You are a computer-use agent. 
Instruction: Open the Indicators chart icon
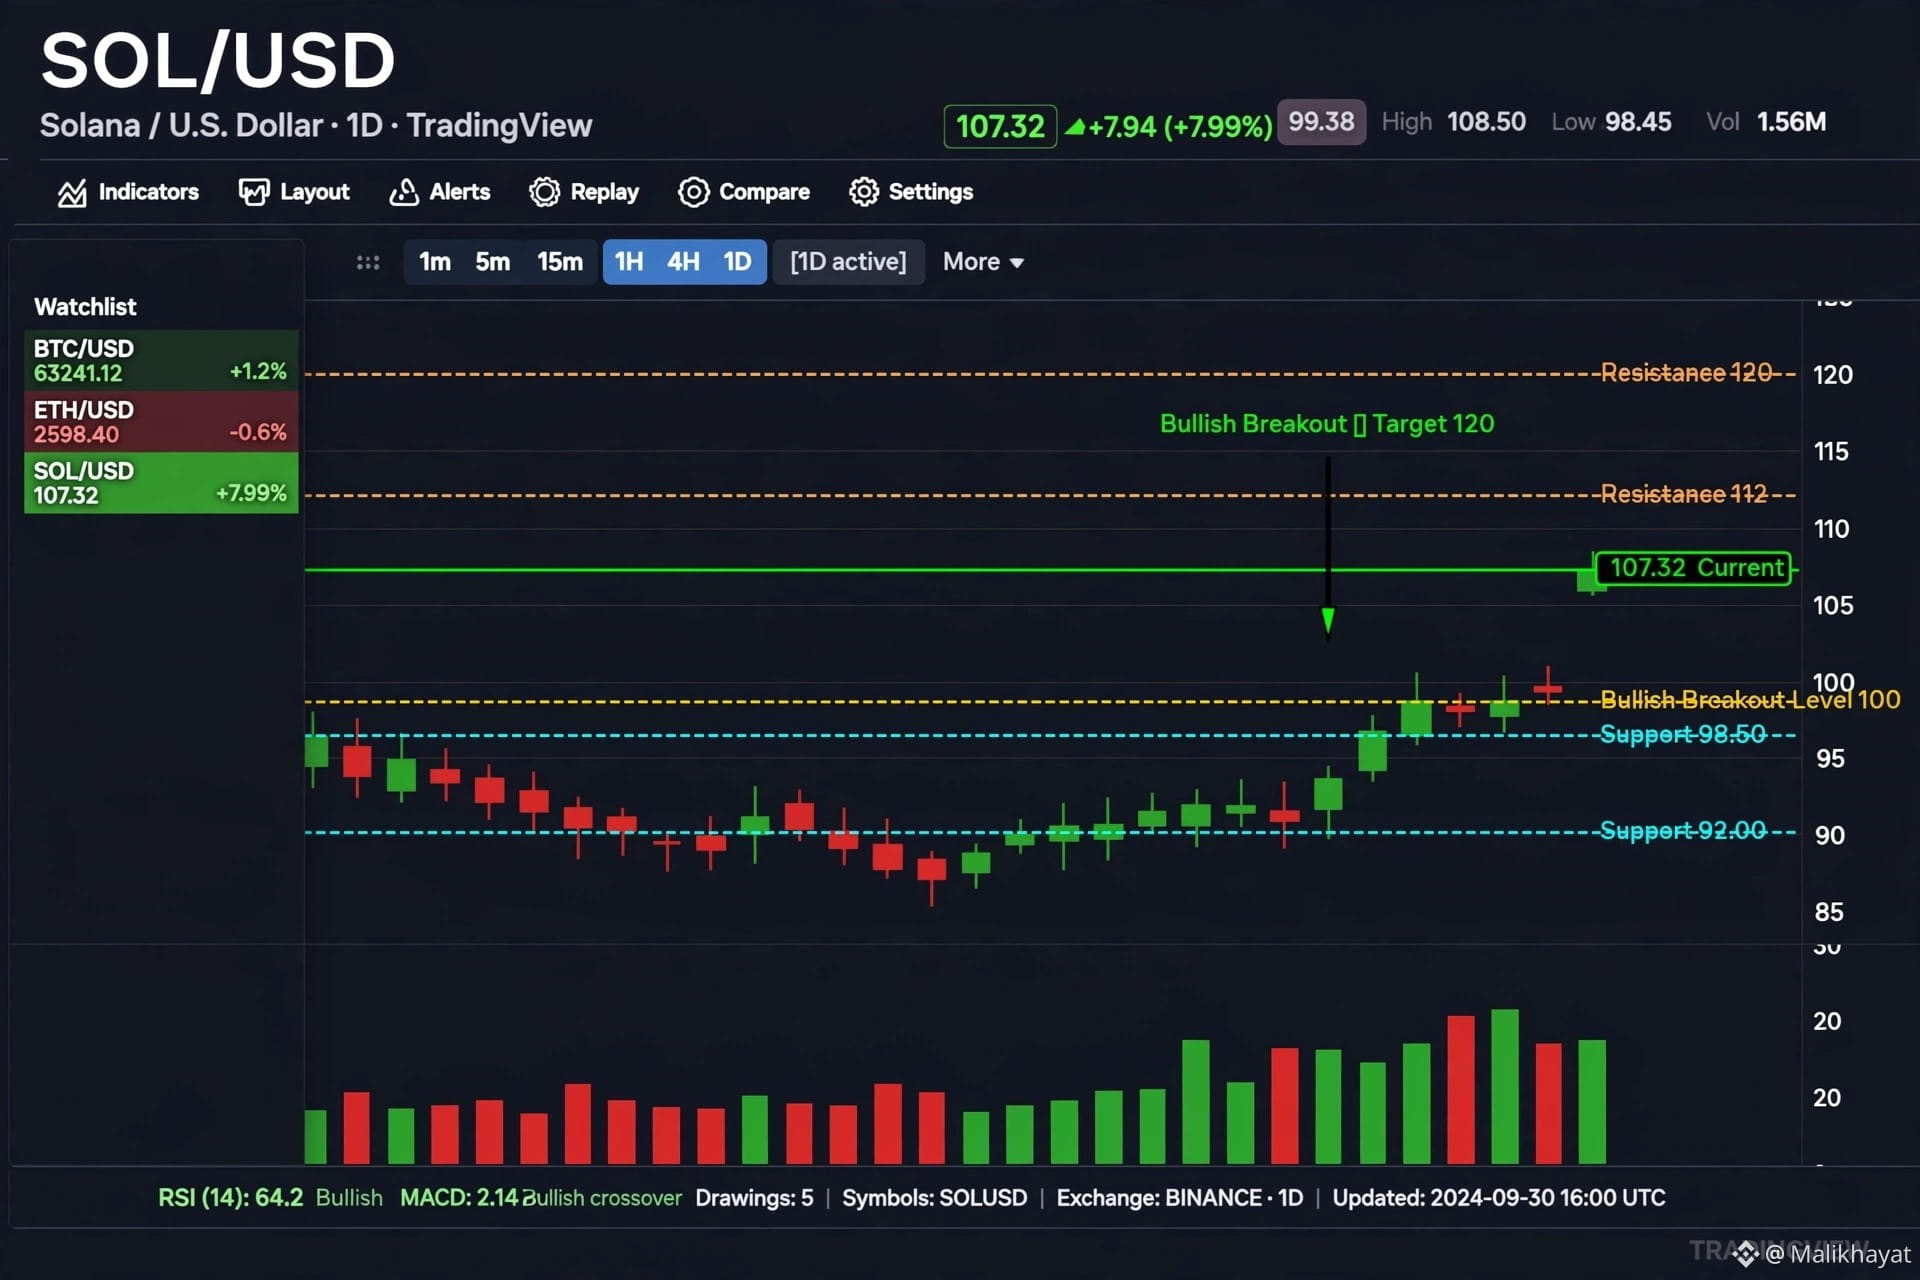(72, 193)
